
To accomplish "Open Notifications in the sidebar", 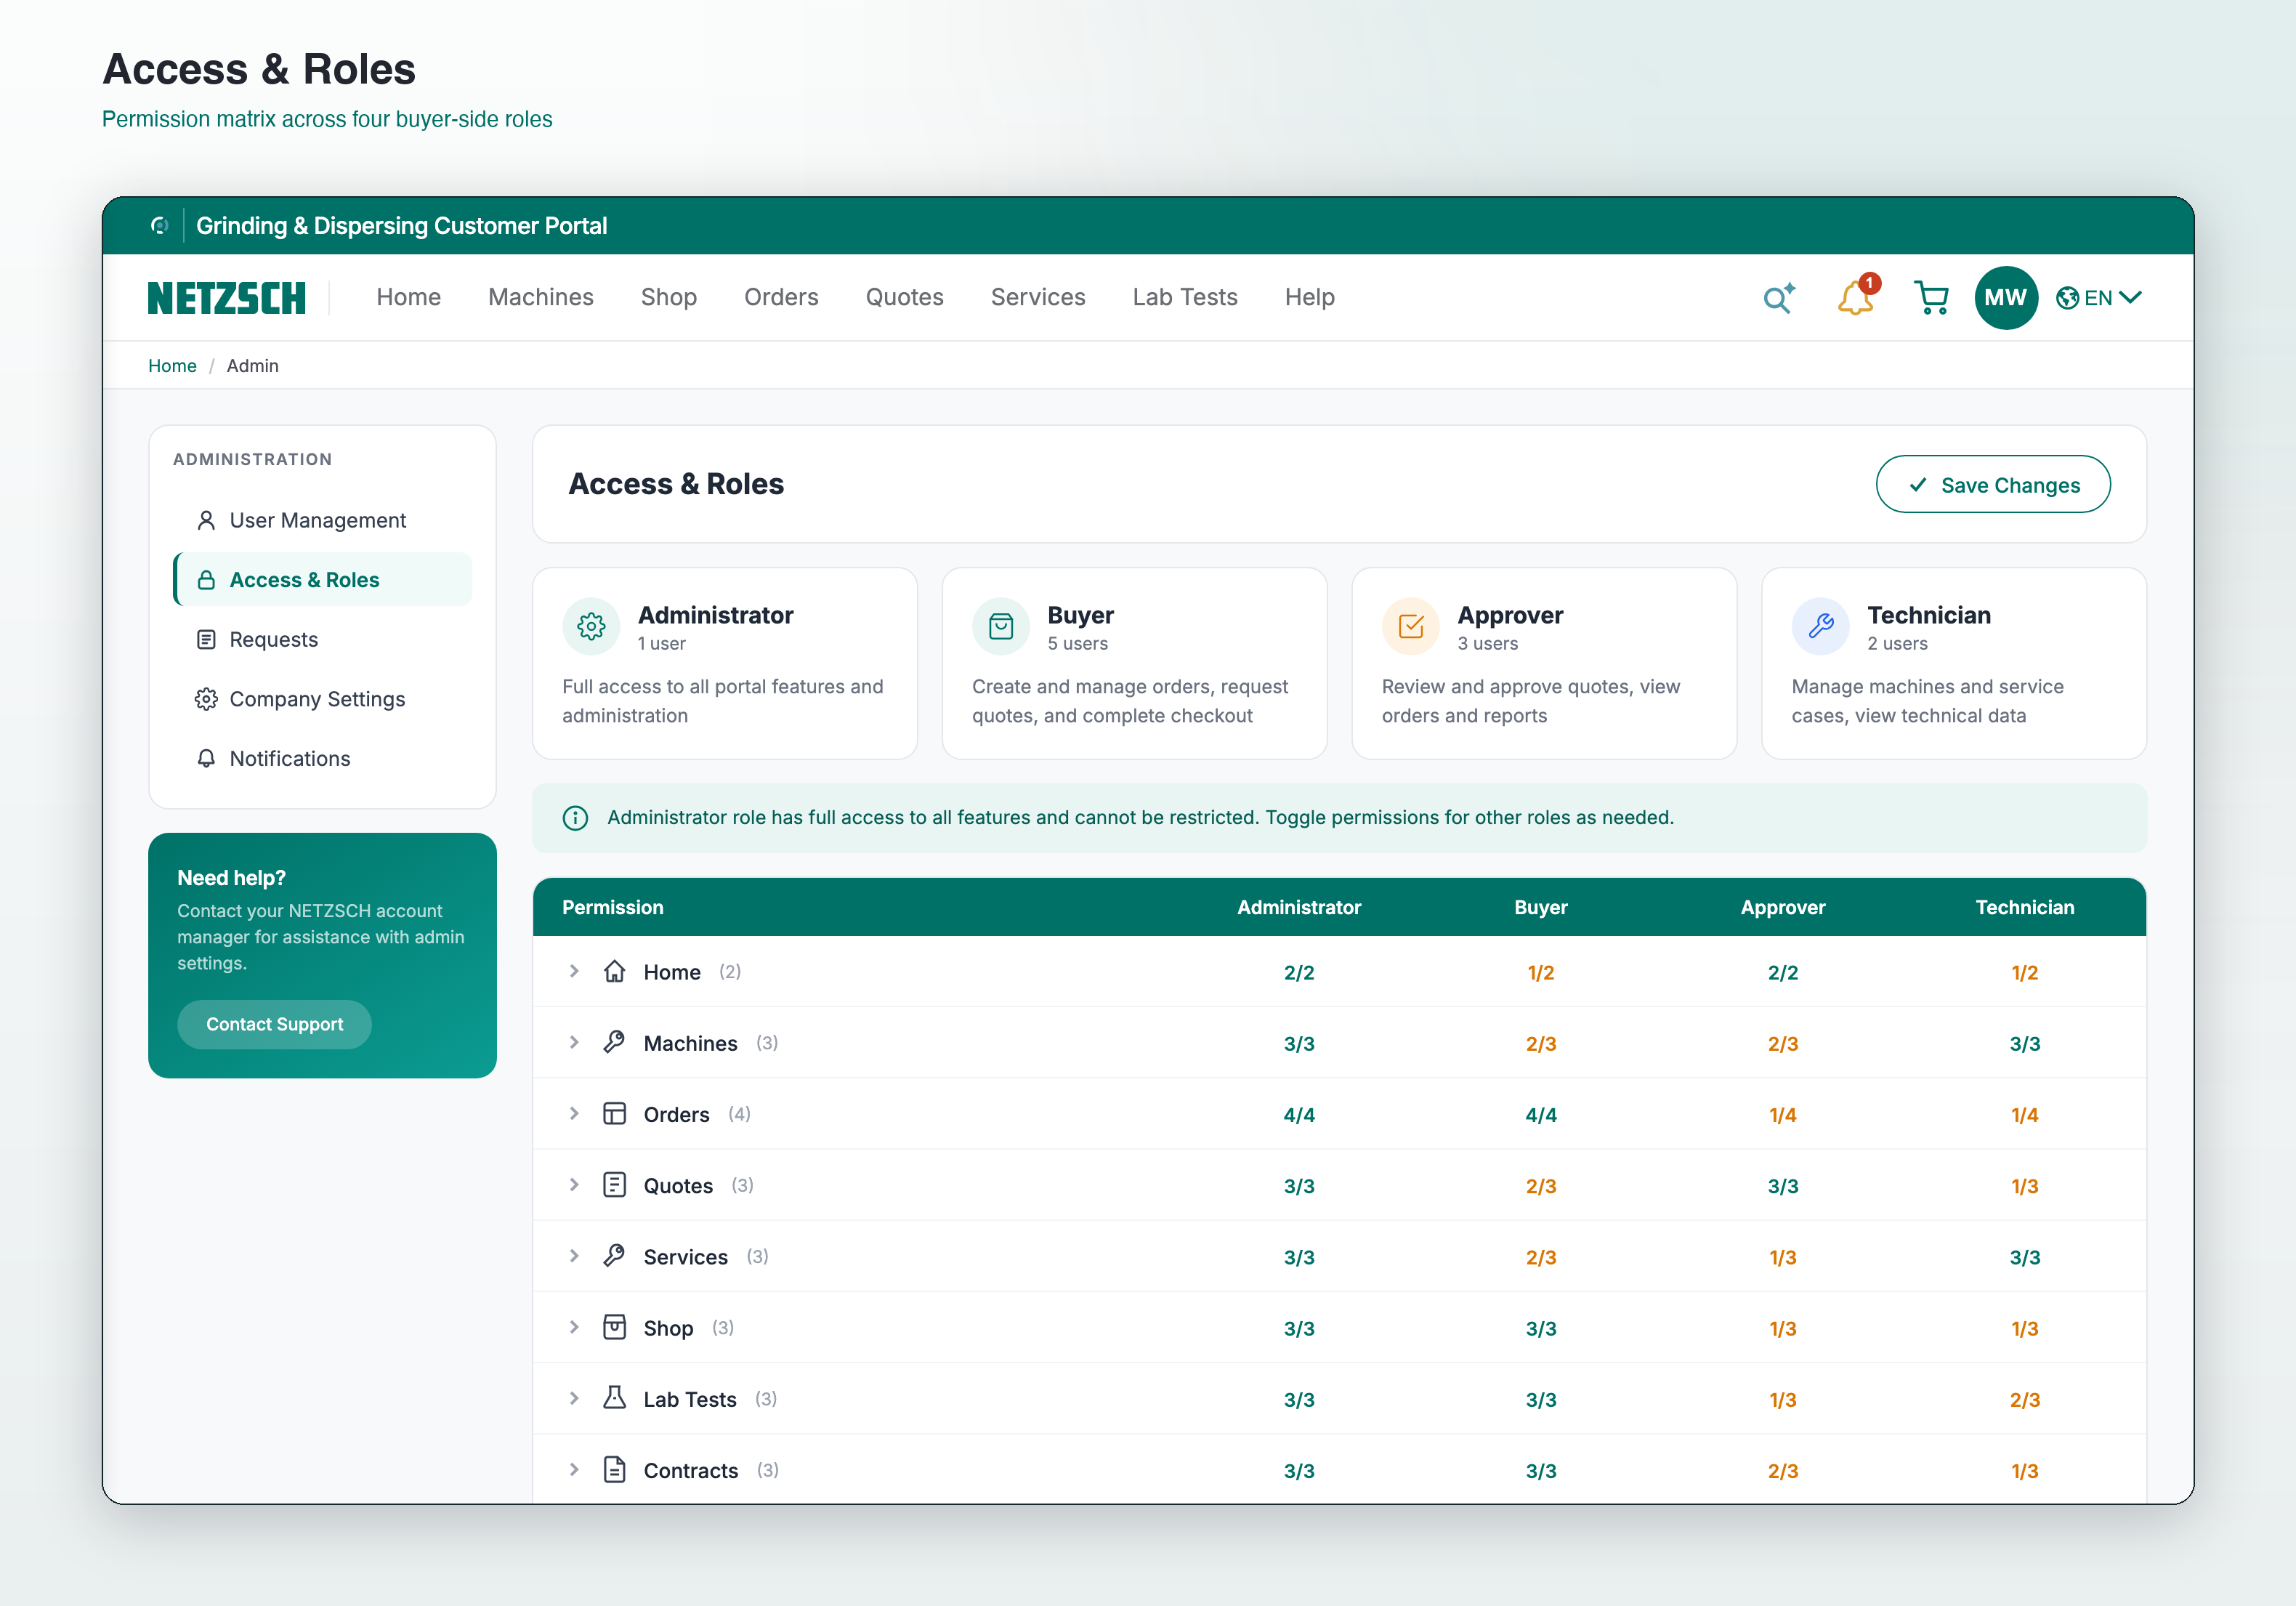I will (322, 758).
